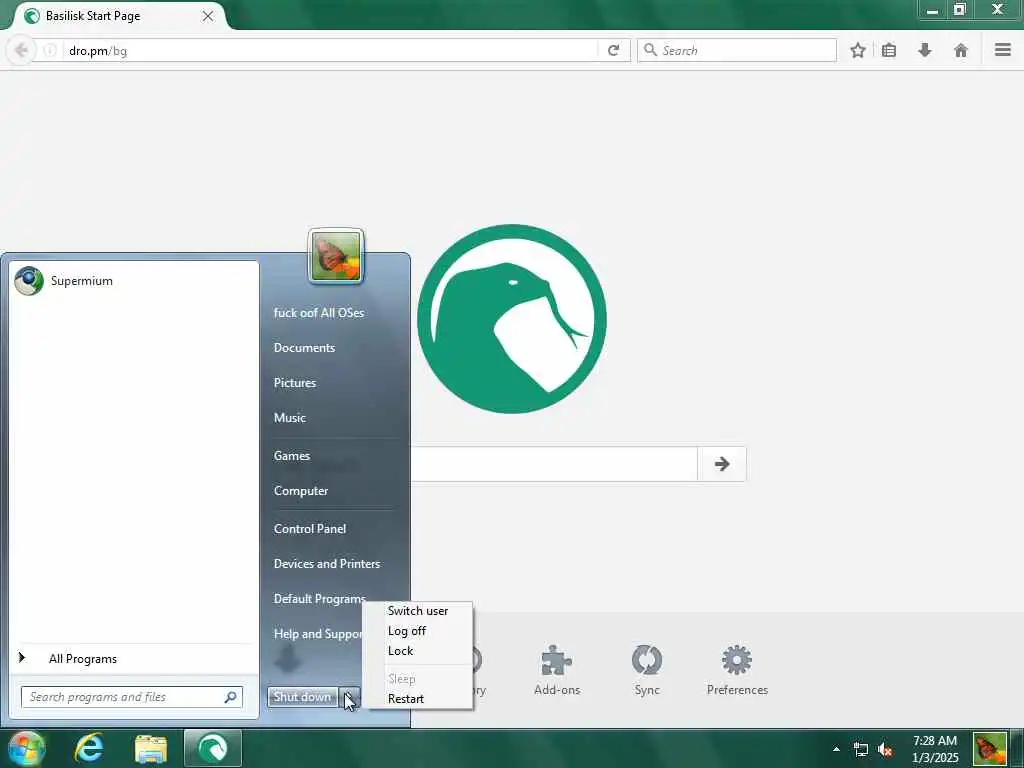Open Windows Explorer folder on taskbar
Screen dimensions: 1024x768
151,748
